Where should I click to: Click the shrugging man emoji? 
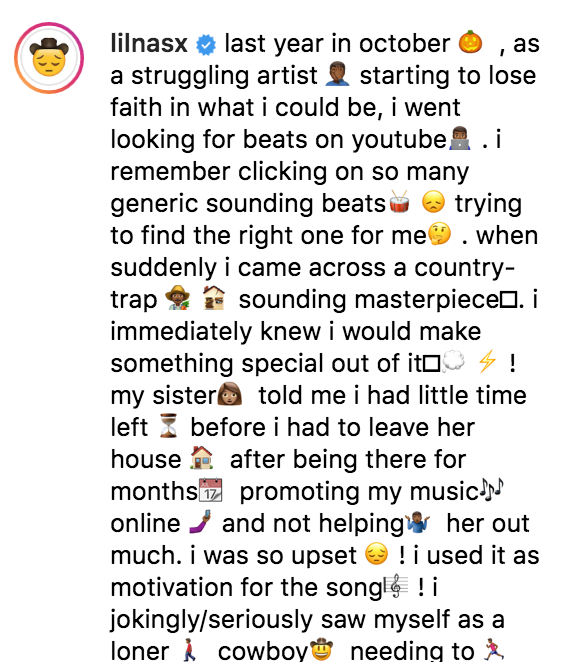pyautogui.click(x=418, y=522)
